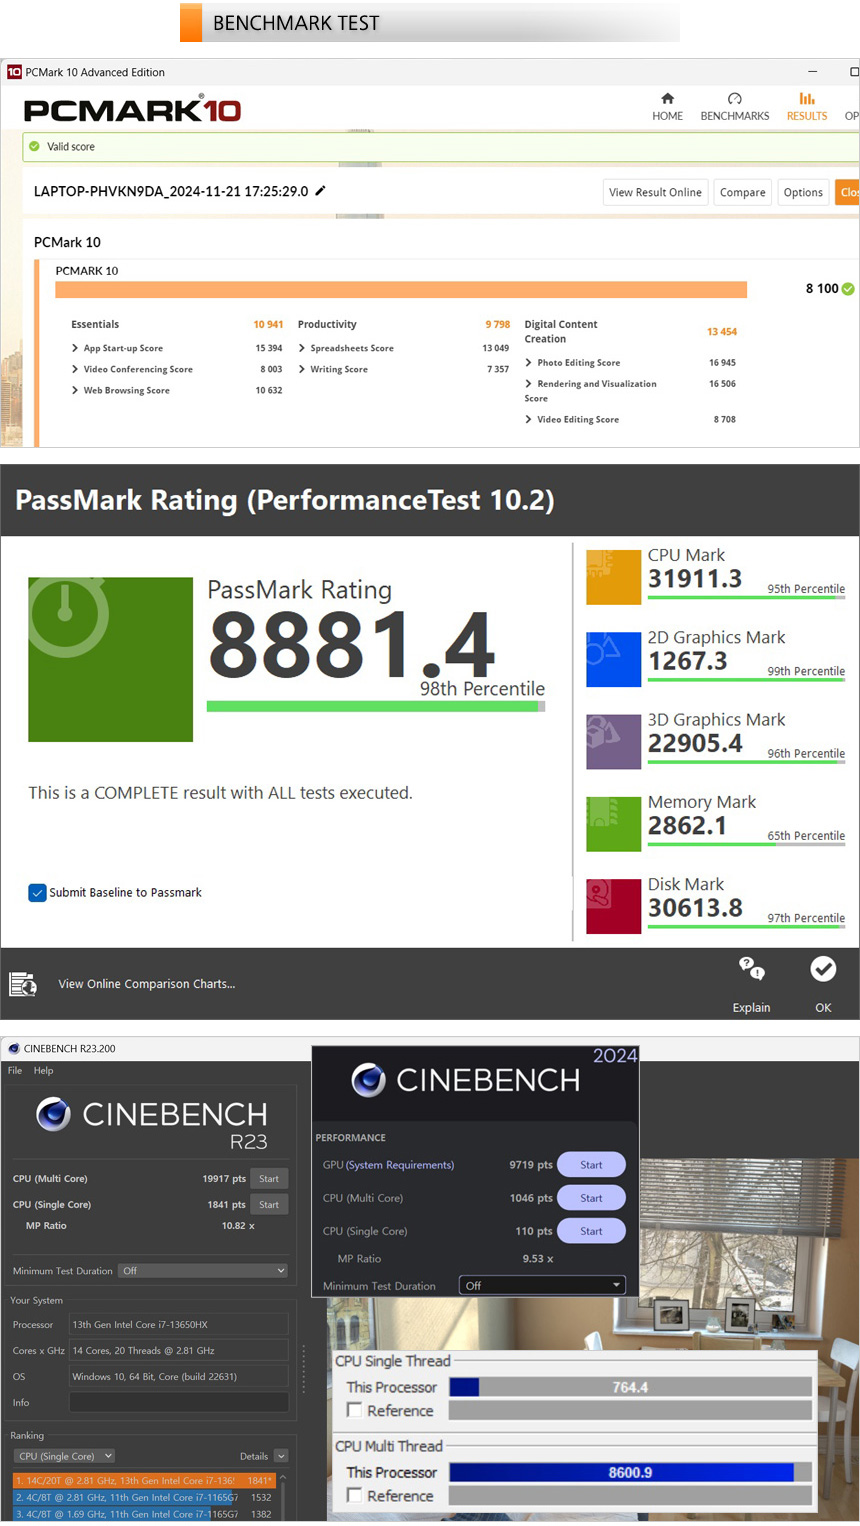Go to the PCMark 10 HOME tab
Screen dimensions: 860x1526
coord(668,106)
